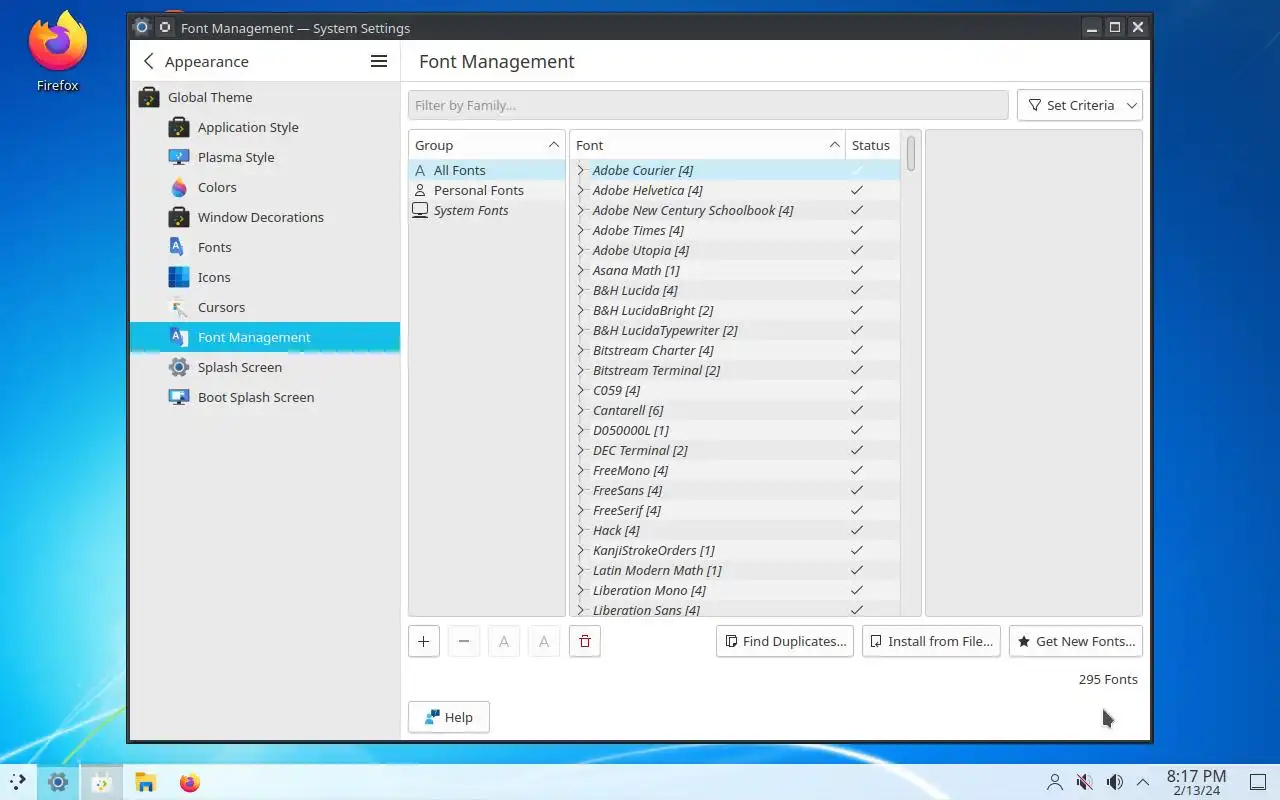Open System Settings taskbar icon

pyautogui.click(x=58, y=782)
